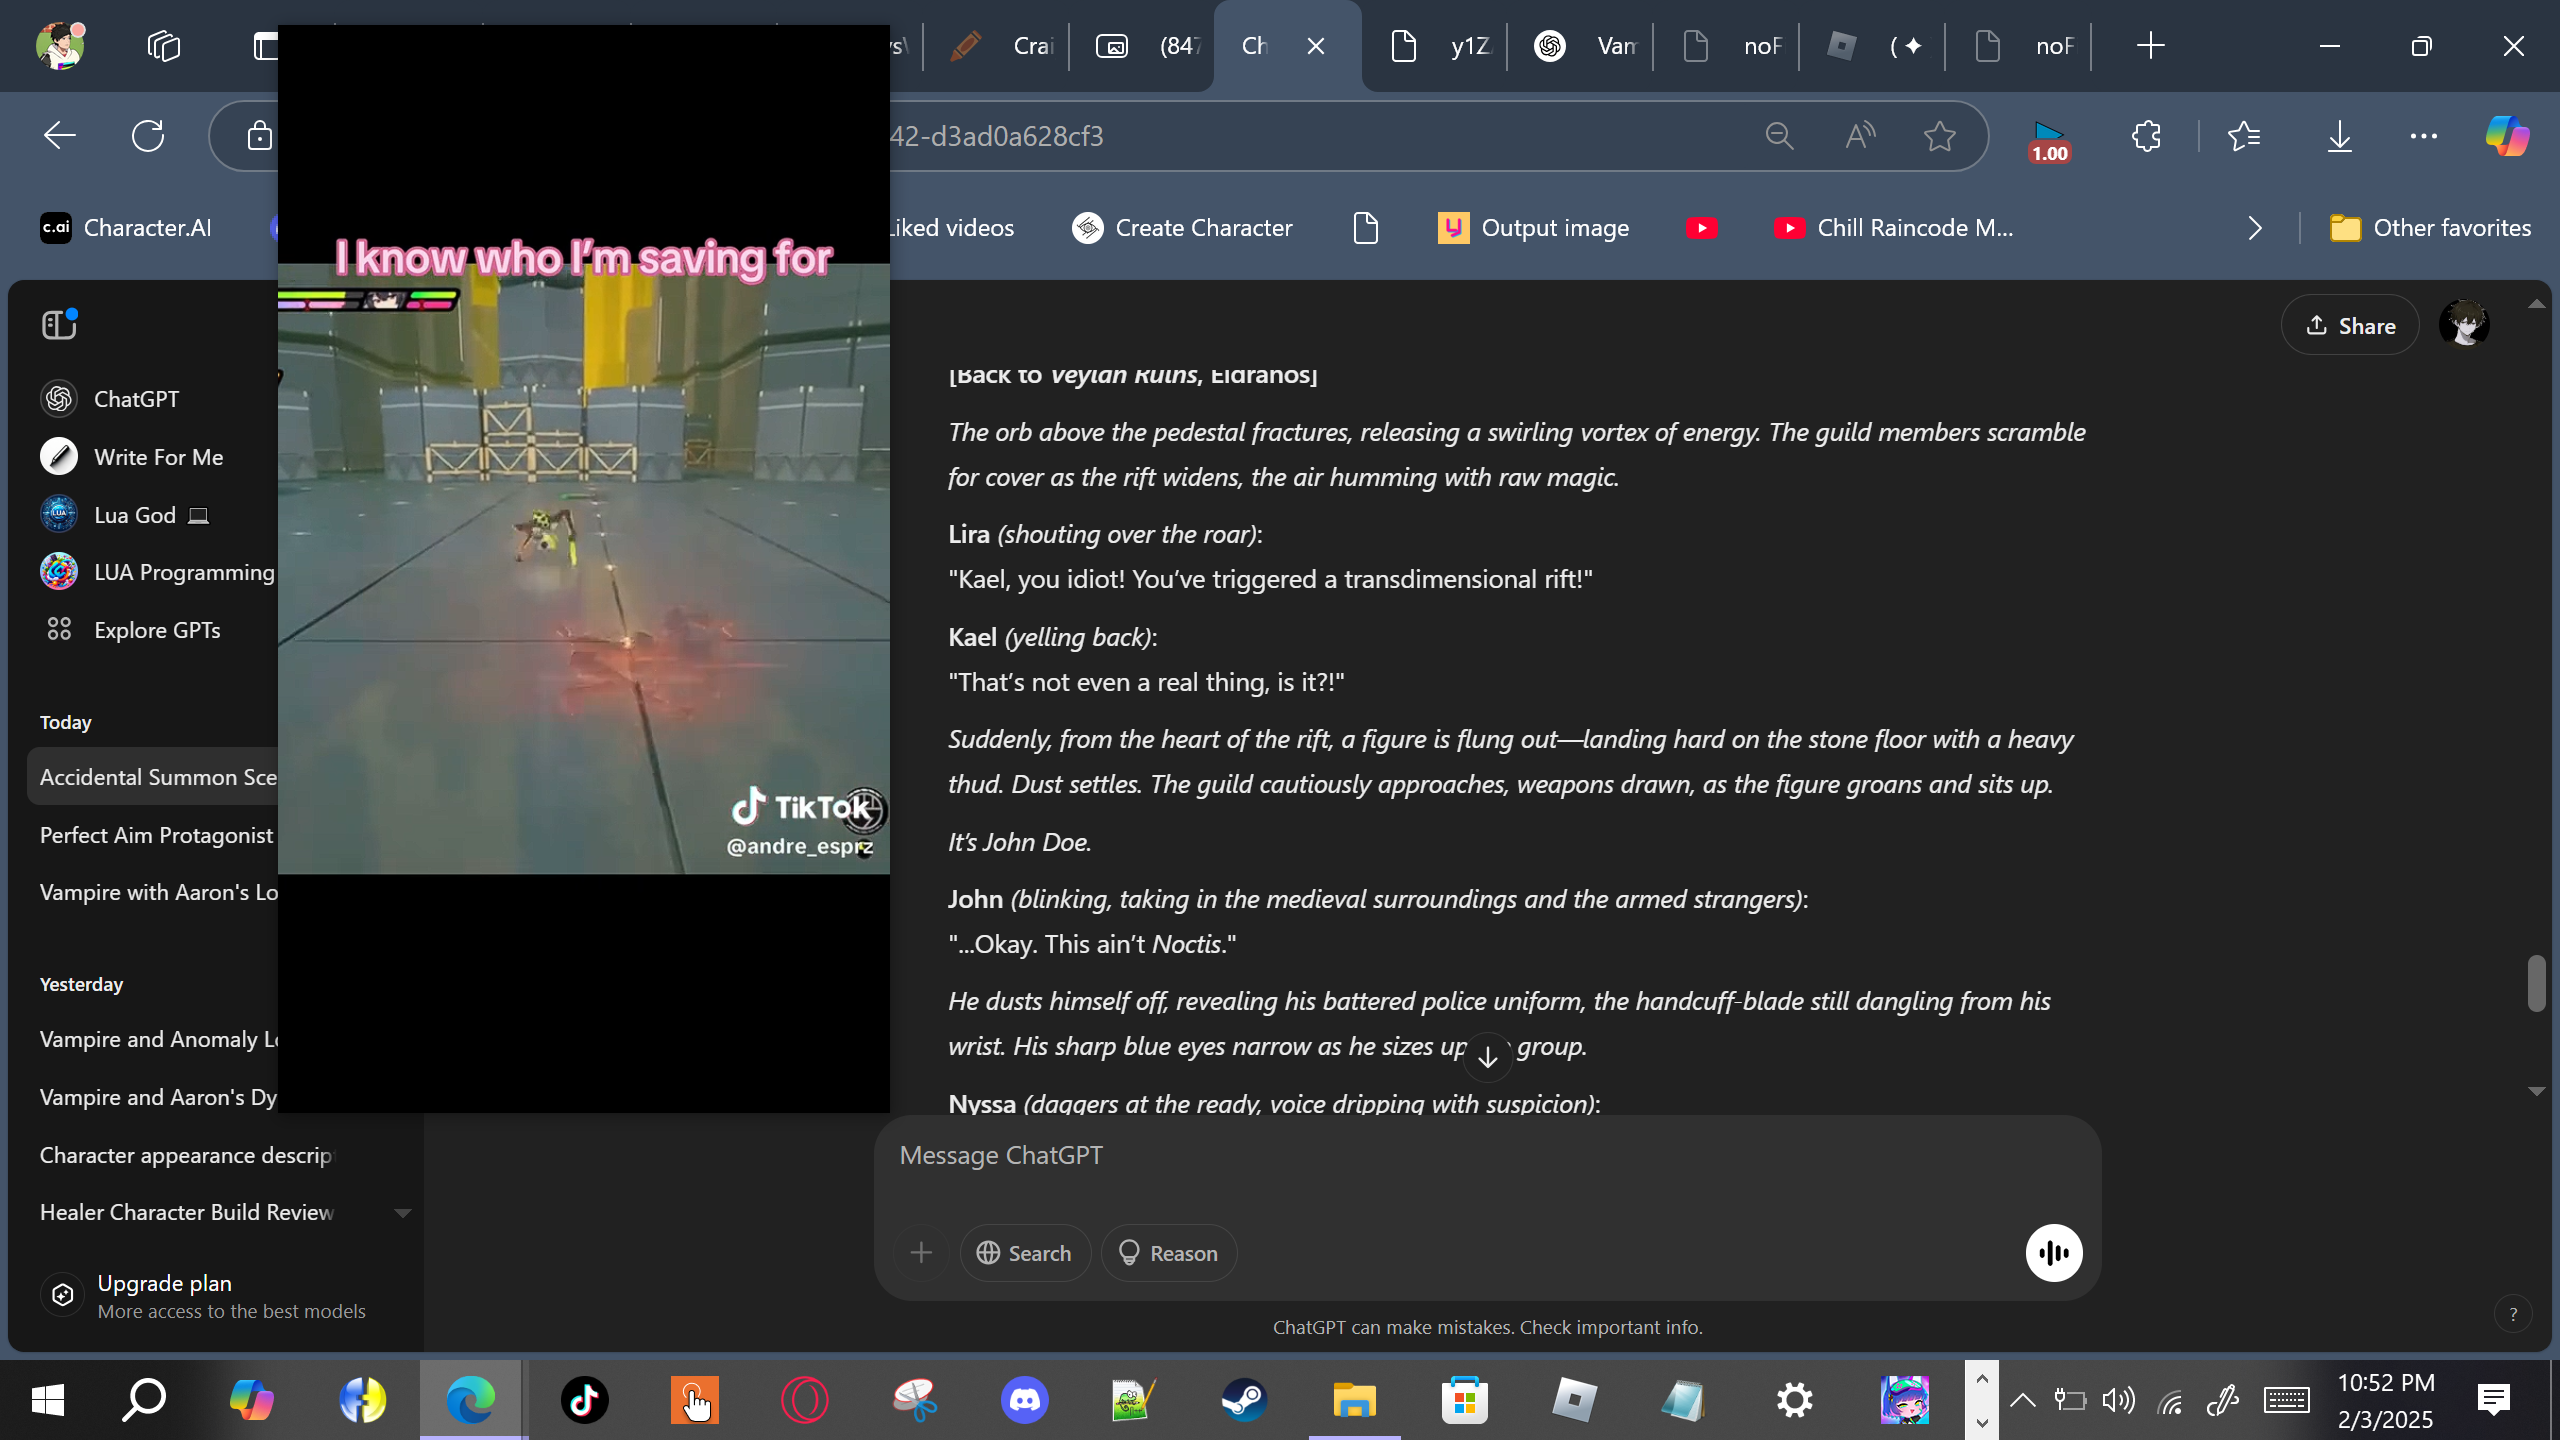Expand the bookmarks bar overflow chevron

[2254, 228]
